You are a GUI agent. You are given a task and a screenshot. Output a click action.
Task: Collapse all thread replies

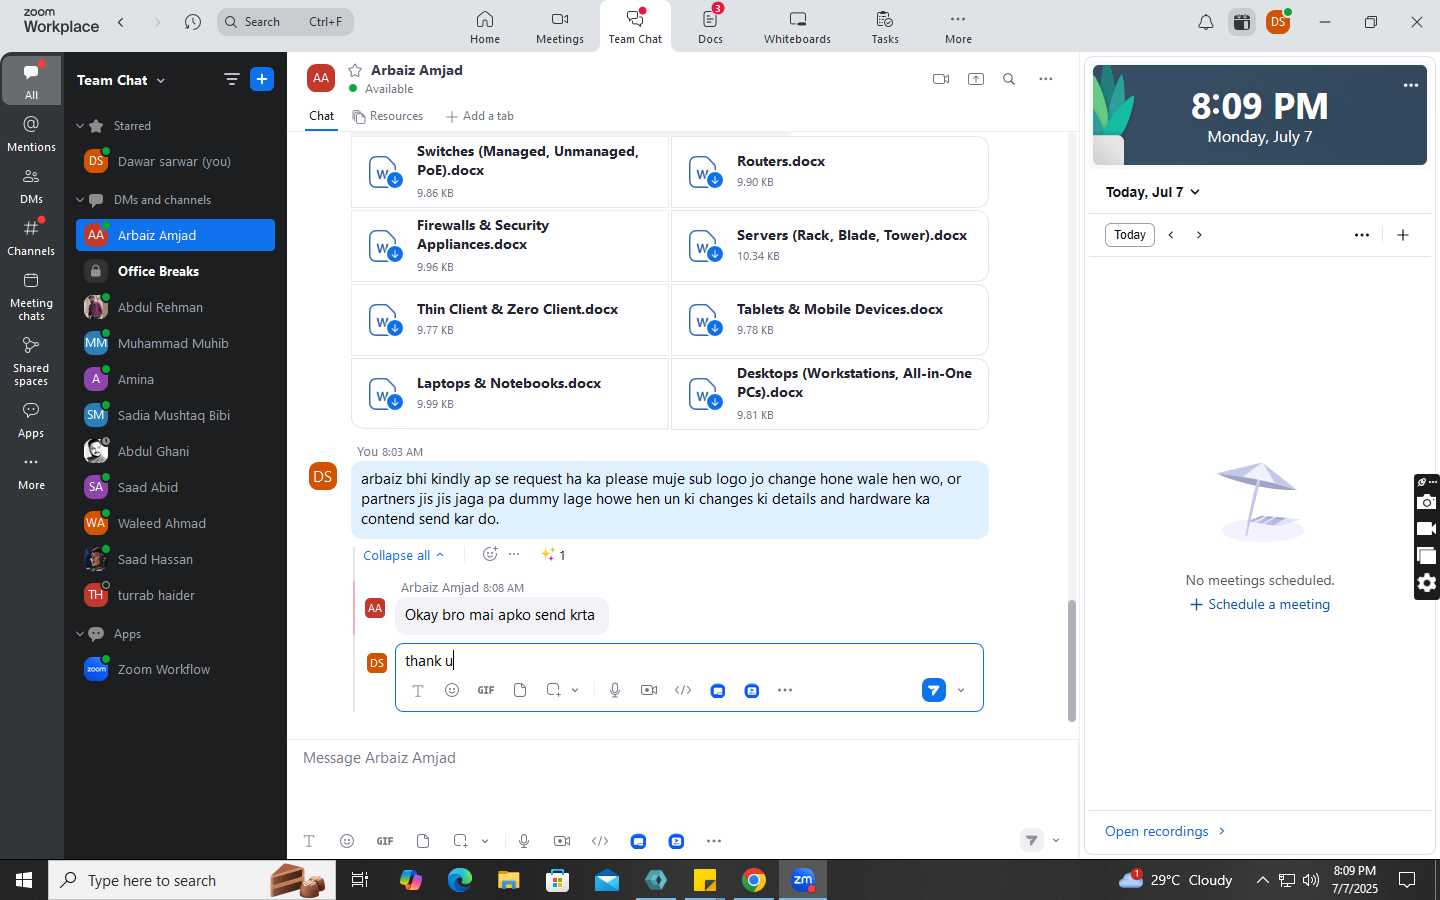point(403,555)
